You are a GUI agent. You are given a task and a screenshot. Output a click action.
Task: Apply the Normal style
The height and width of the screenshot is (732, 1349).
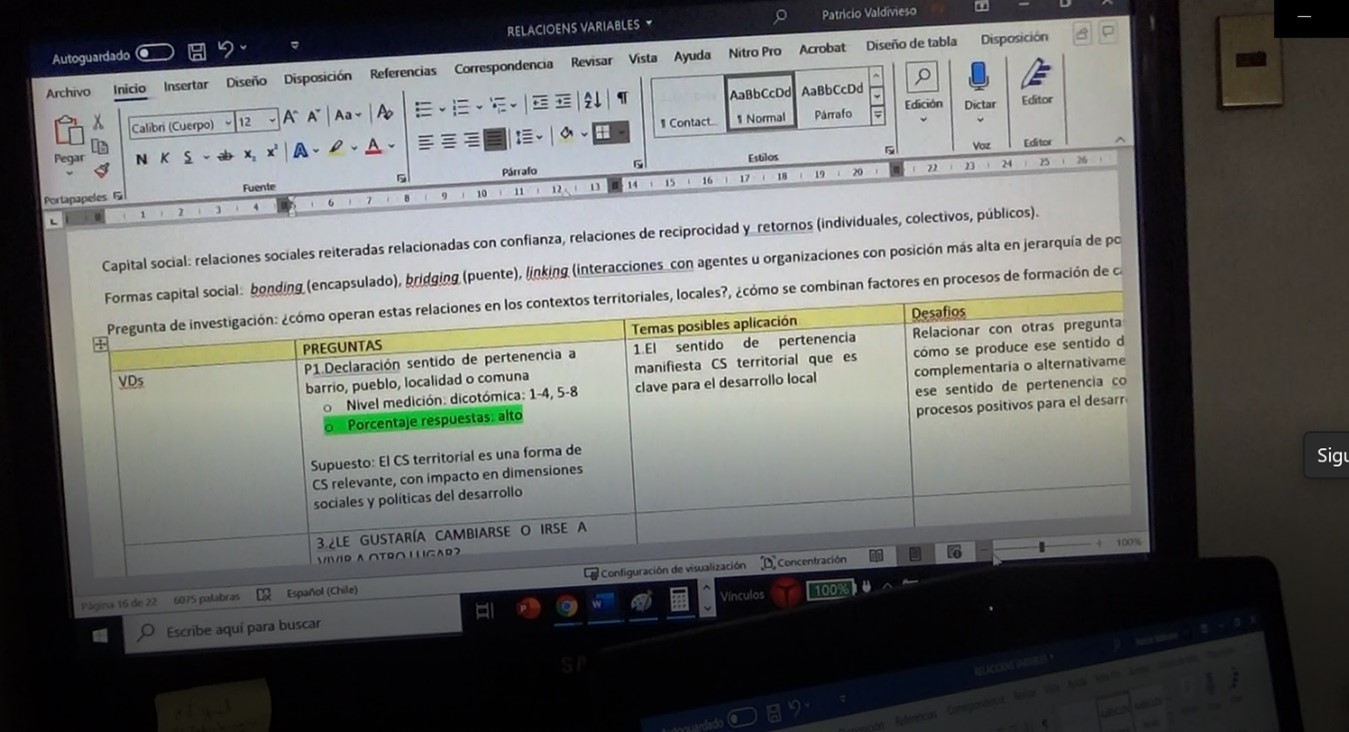[x=761, y=103]
